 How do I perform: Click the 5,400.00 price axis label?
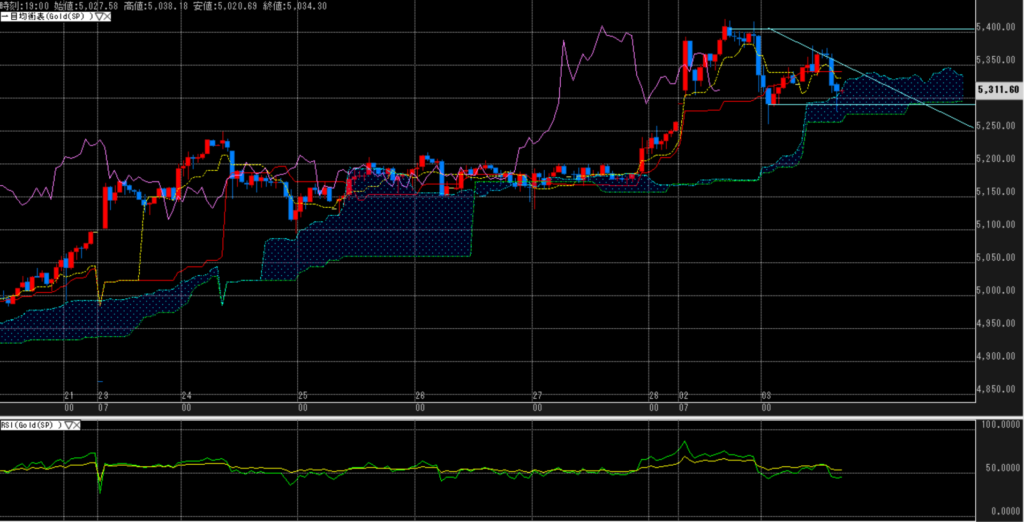click(998, 27)
